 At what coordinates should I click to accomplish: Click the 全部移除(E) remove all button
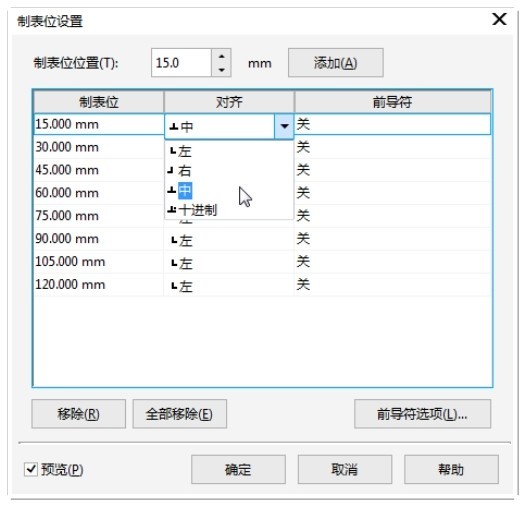179,414
